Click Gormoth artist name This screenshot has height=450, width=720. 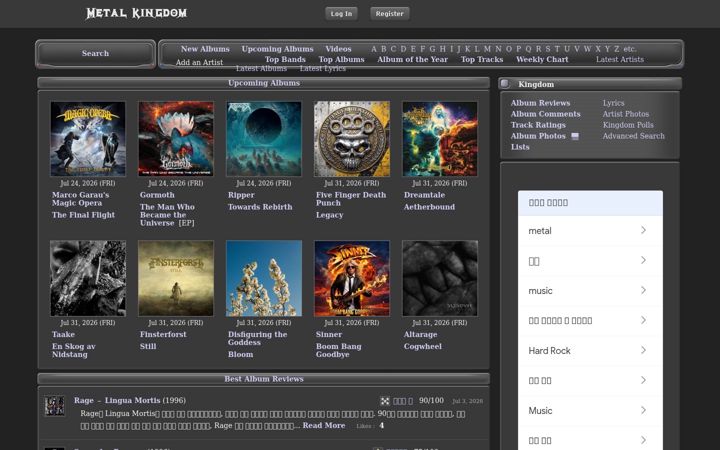tap(157, 195)
